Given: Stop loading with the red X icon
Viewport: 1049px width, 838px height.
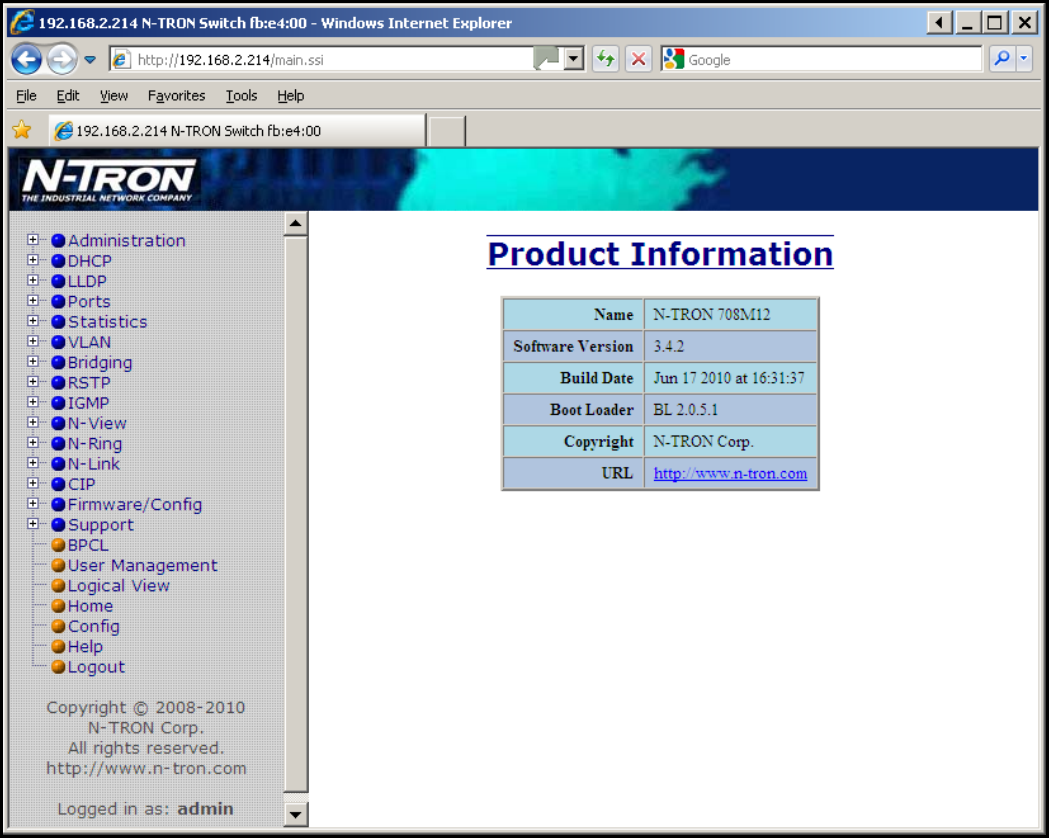Looking at the screenshot, I should pos(638,60).
